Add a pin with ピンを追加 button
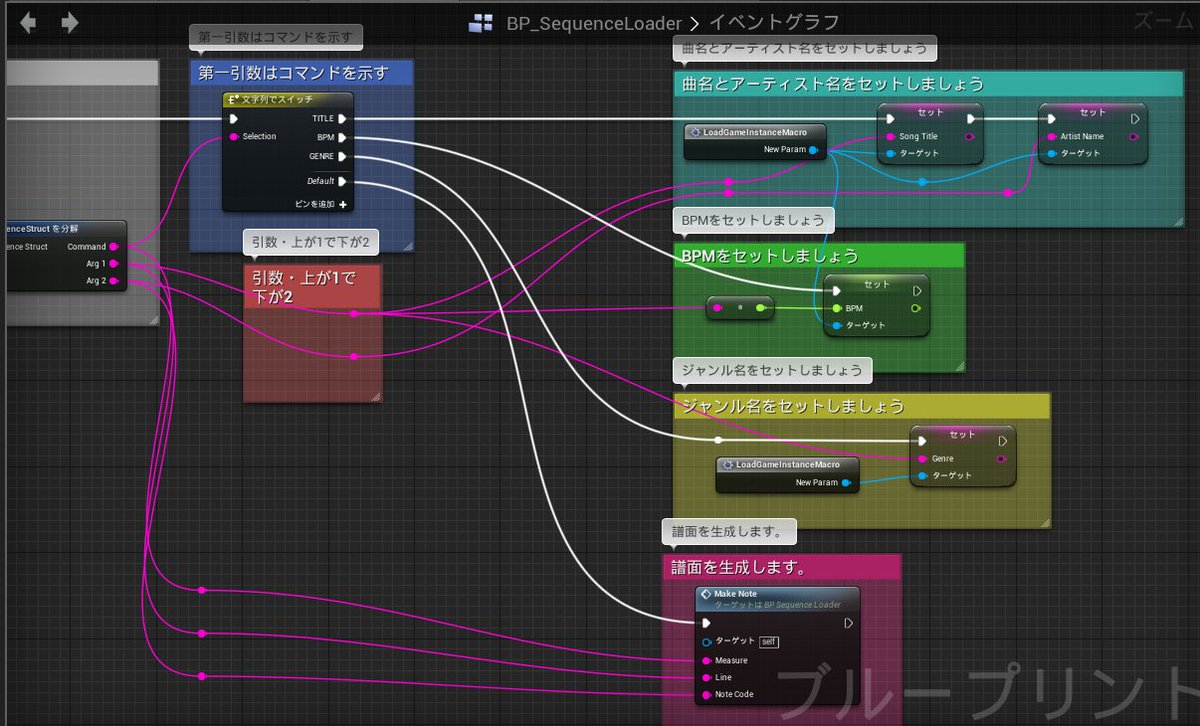1200x726 pixels. [x=320, y=204]
